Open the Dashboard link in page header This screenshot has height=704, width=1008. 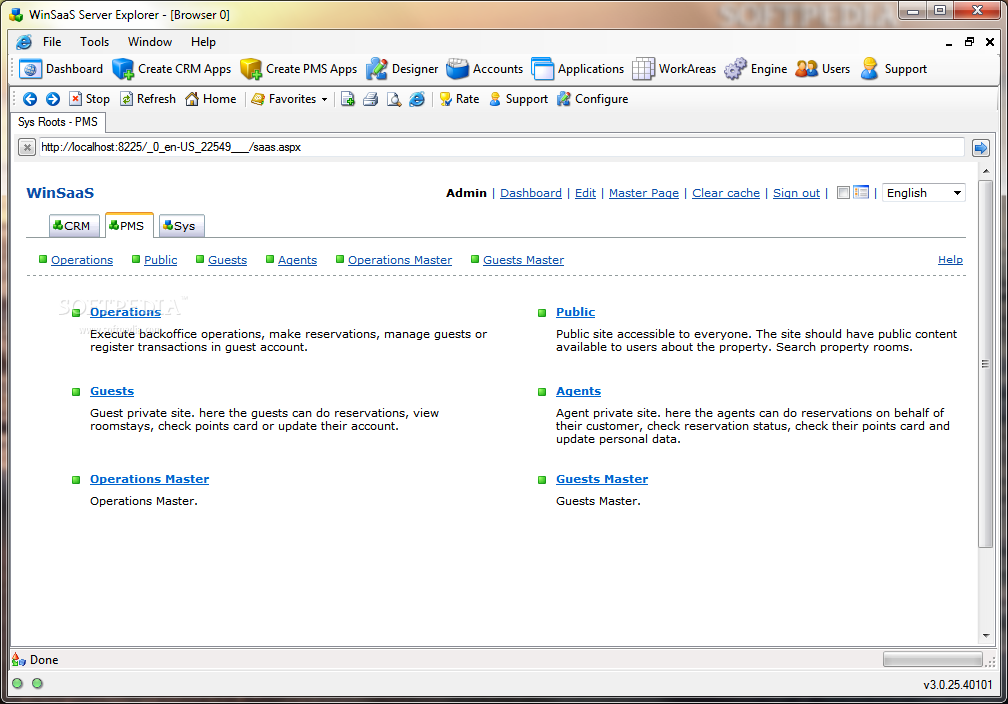pyautogui.click(x=531, y=193)
